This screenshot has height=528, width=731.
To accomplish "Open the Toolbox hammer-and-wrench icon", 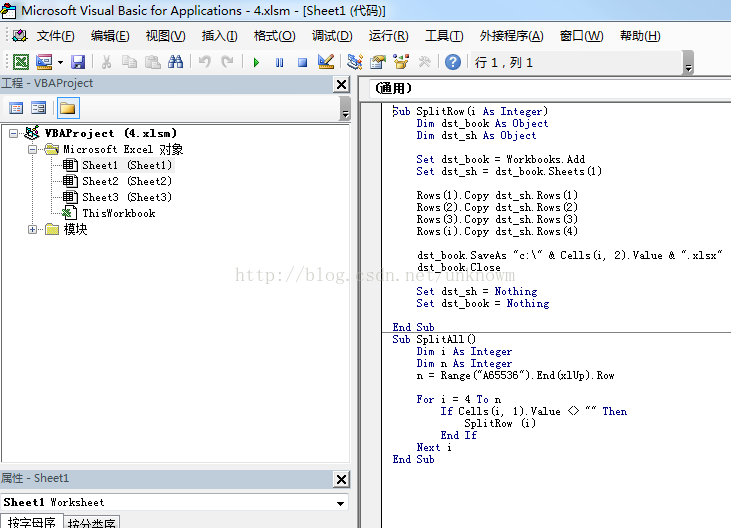I will tap(424, 62).
